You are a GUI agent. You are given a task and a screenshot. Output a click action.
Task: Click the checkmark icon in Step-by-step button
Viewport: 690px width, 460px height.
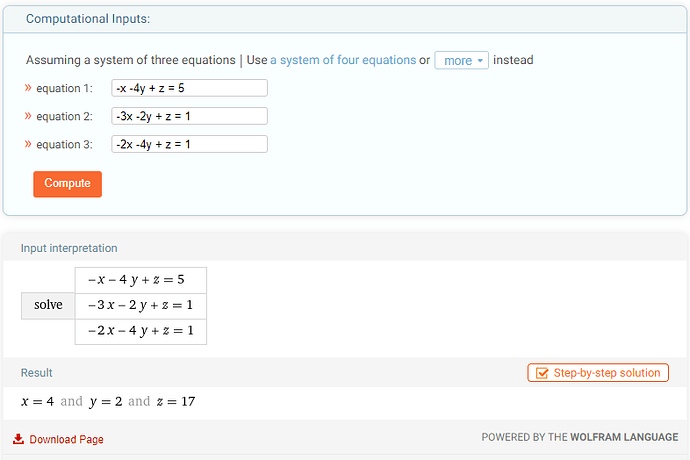pyautogui.click(x=542, y=373)
